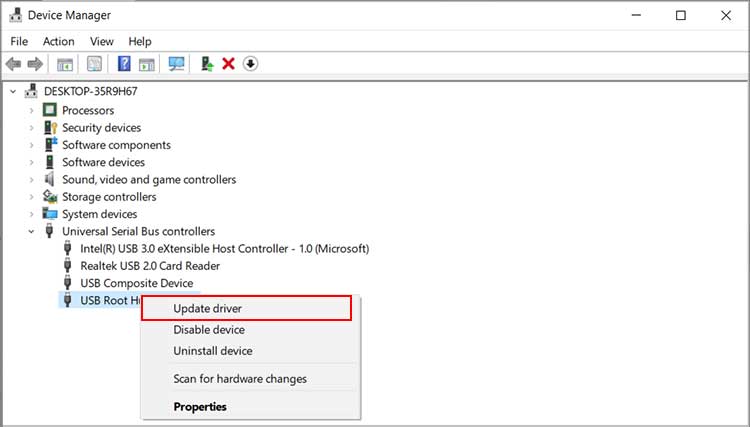Select the Storage controllers label
Screen dimensions: 750x427
109,197
